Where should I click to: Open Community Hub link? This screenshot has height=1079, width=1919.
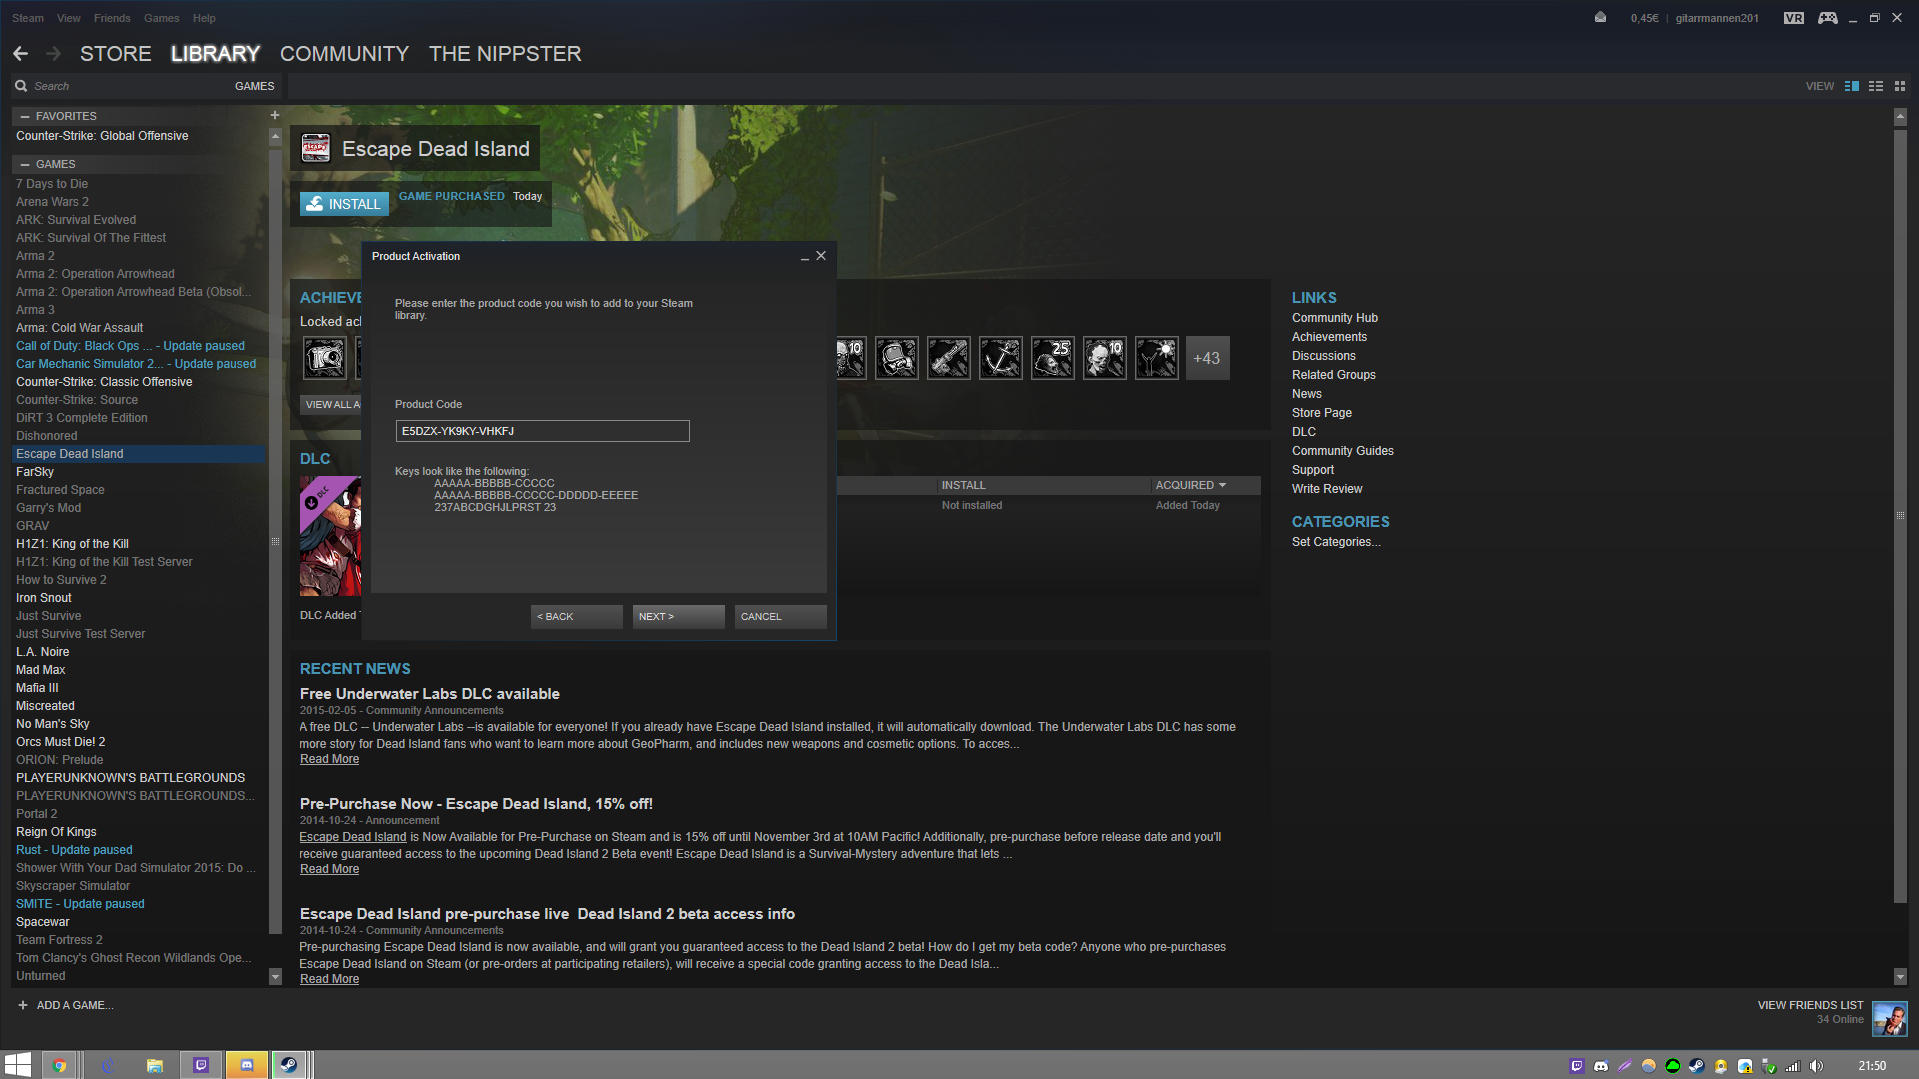[x=1334, y=318]
